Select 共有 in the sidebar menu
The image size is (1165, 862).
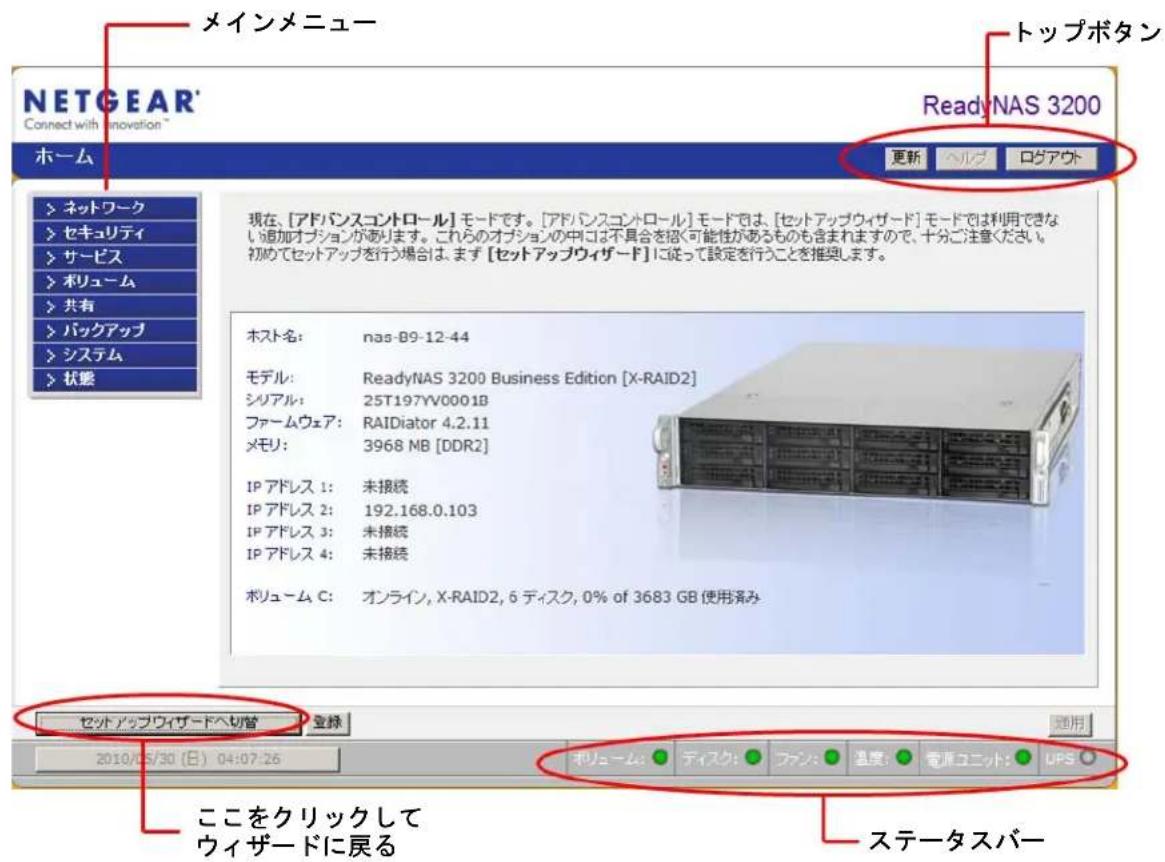(115, 305)
